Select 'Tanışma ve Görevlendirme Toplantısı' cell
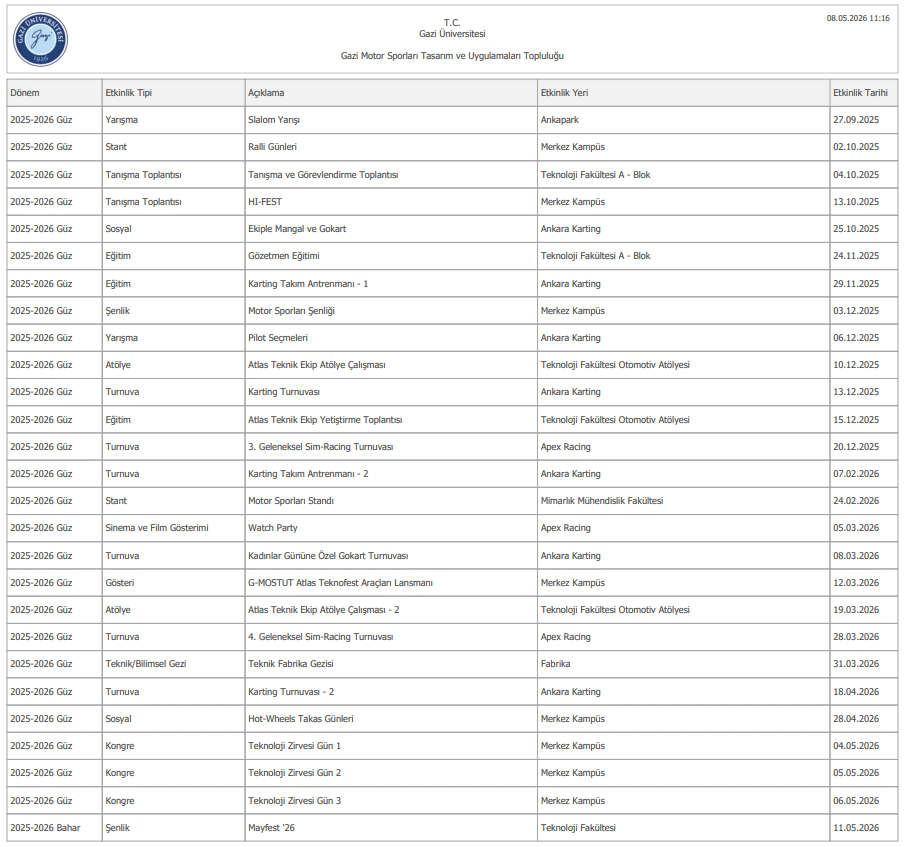The height and width of the screenshot is (847, 905). click(x=391, y=175)
